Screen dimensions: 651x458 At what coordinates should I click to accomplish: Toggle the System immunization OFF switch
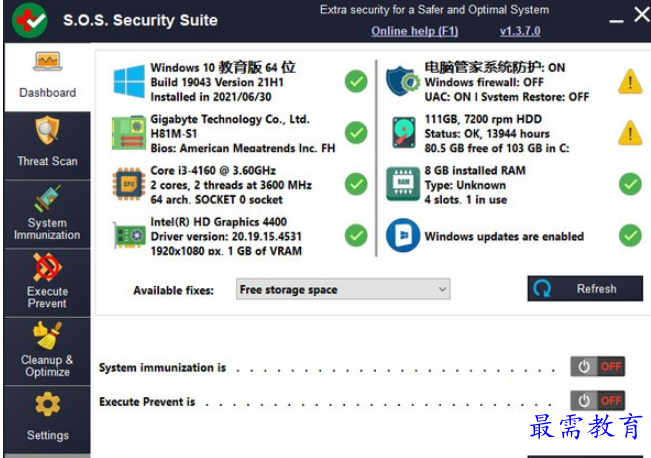click(x=598, y=367)
